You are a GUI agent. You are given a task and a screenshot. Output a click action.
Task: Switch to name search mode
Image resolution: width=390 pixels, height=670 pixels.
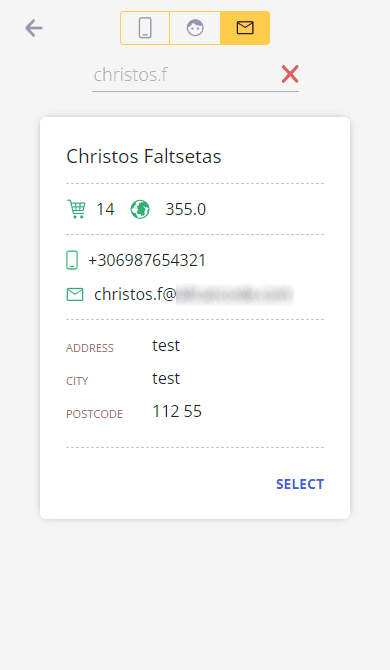(195, 28)
